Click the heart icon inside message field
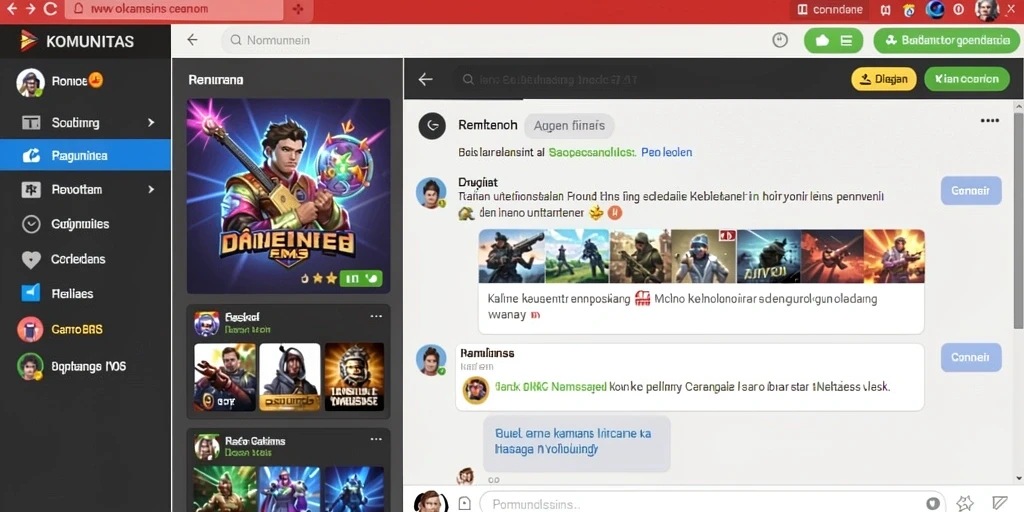The image size is (1024, 512). pyautogui.click(x=933, y=504)
